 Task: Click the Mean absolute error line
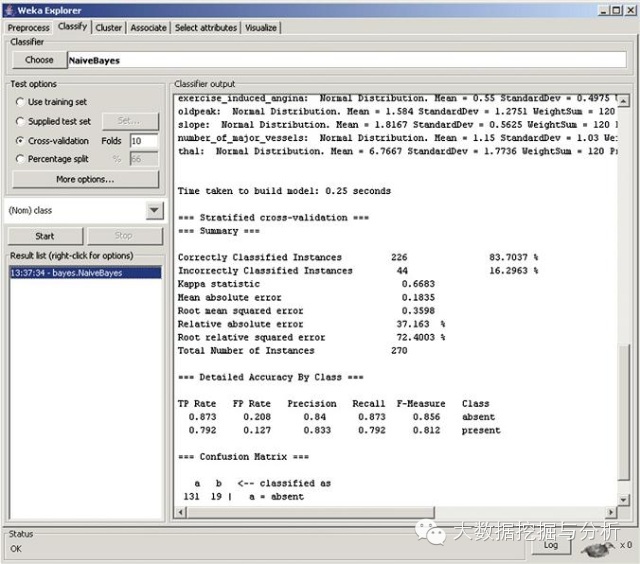click(307, 298)
